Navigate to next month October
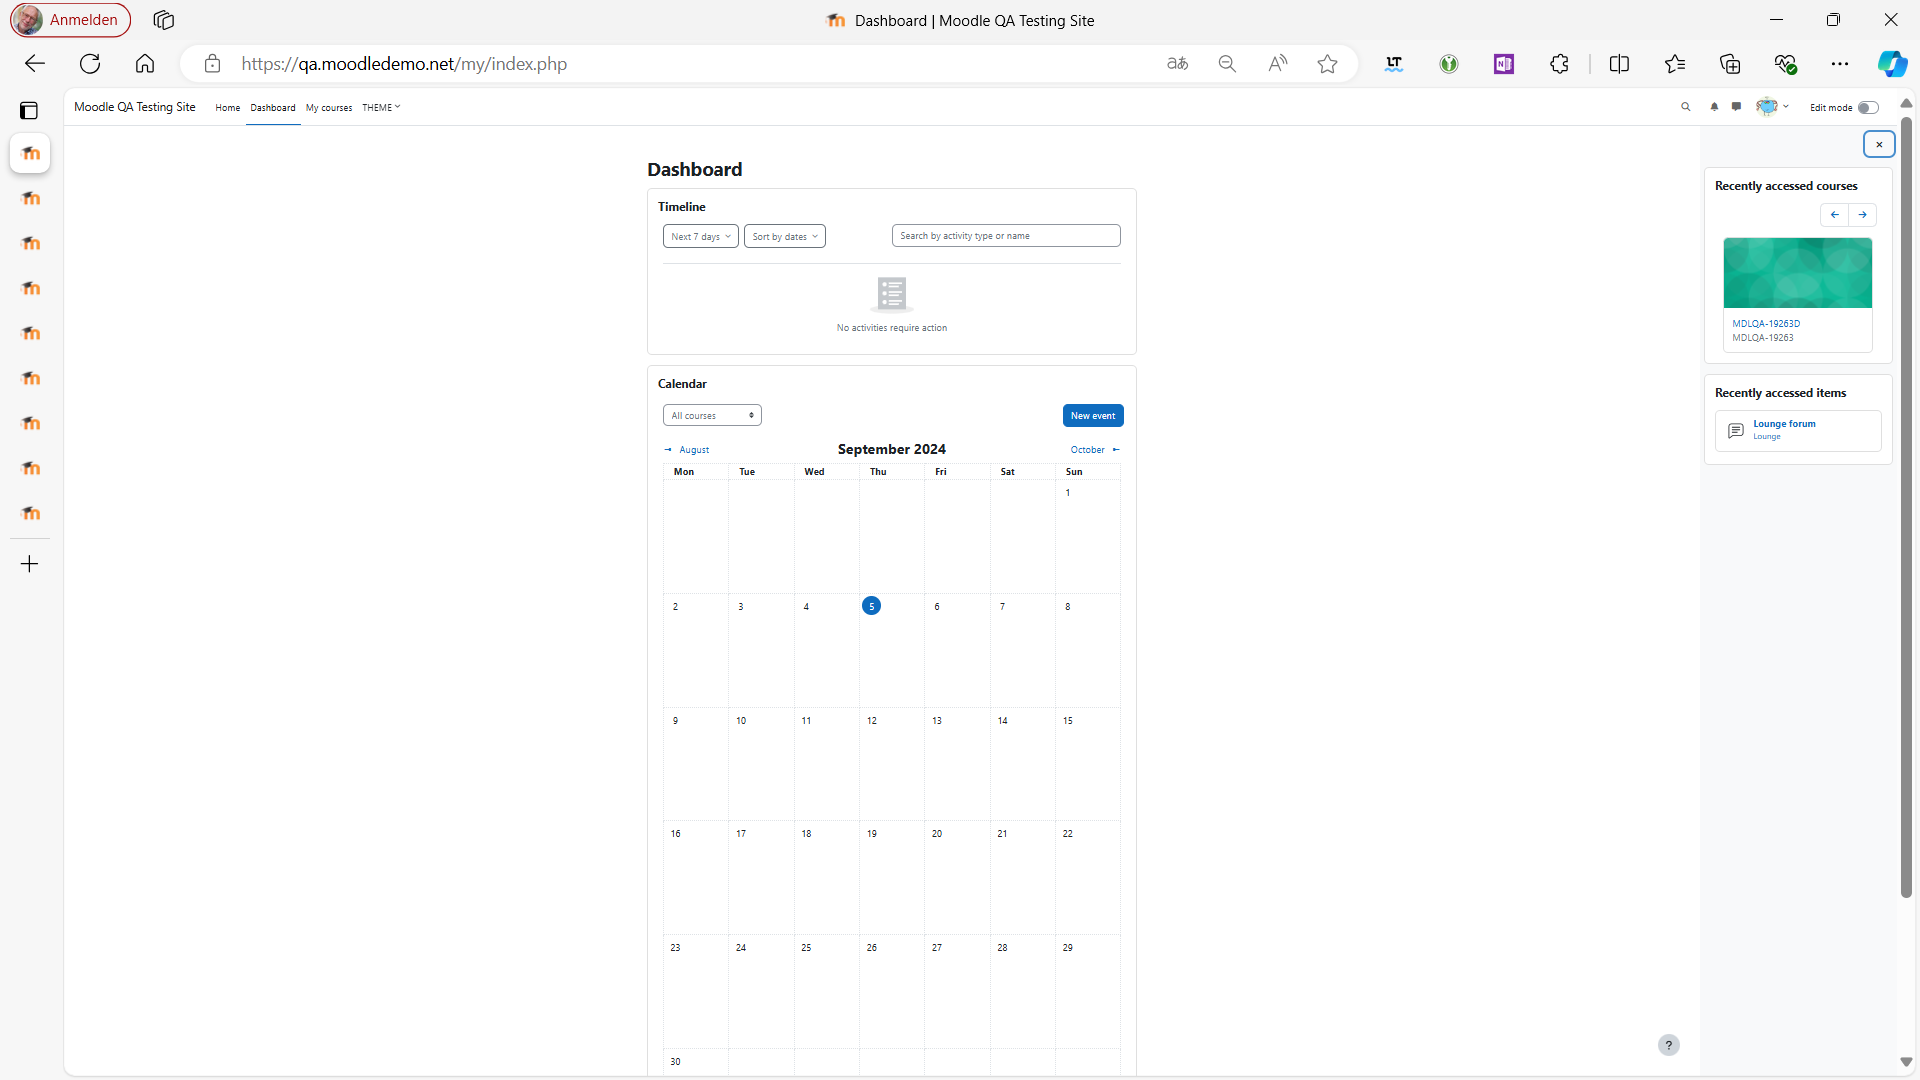Screen dimensions: 1920x1080 tap(1095, 450)
